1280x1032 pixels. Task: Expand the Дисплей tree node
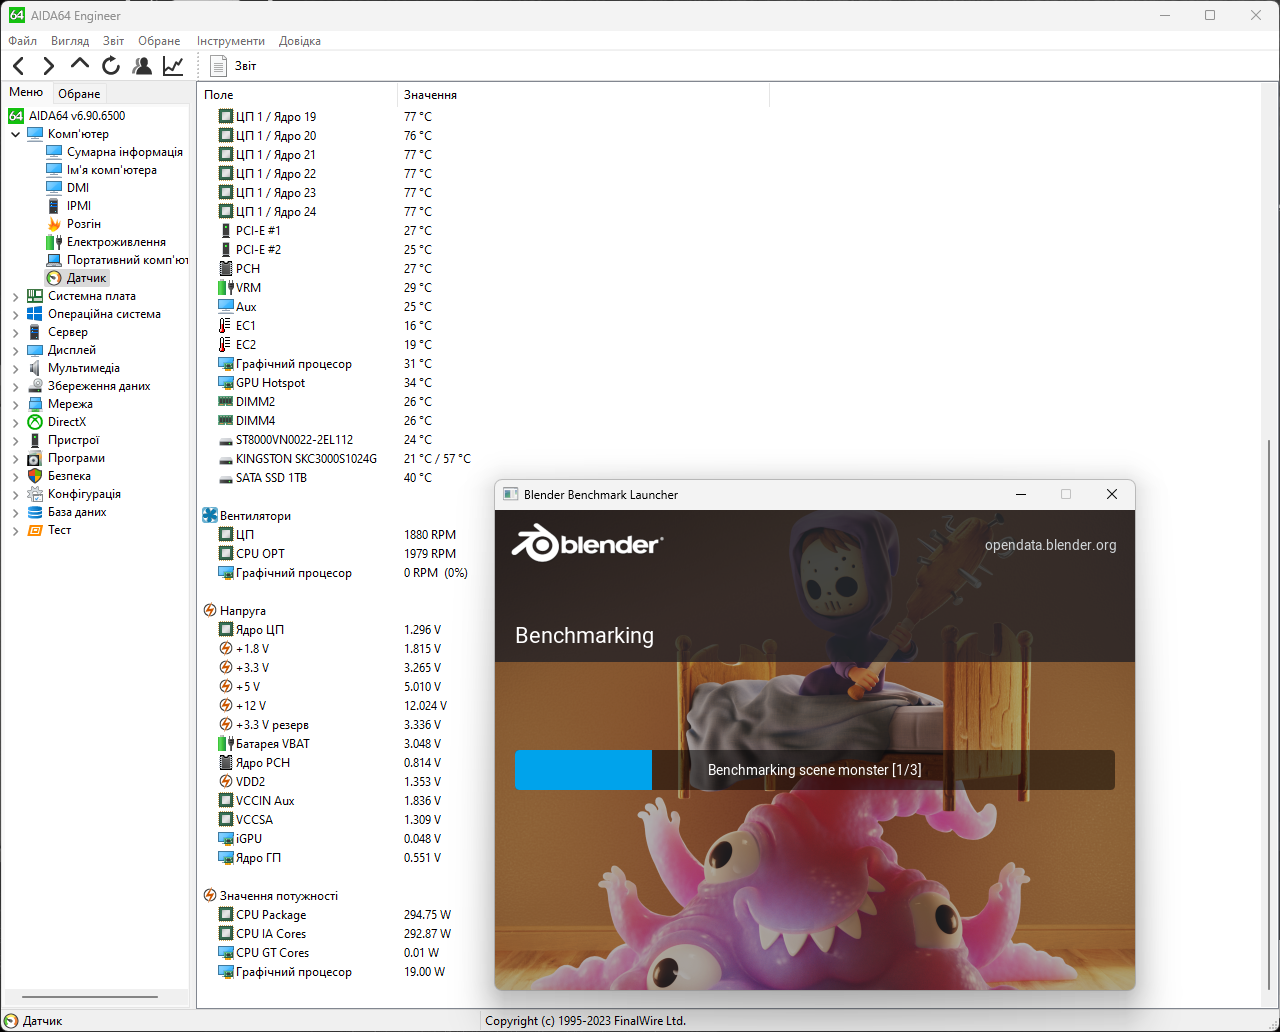[16, 350]
